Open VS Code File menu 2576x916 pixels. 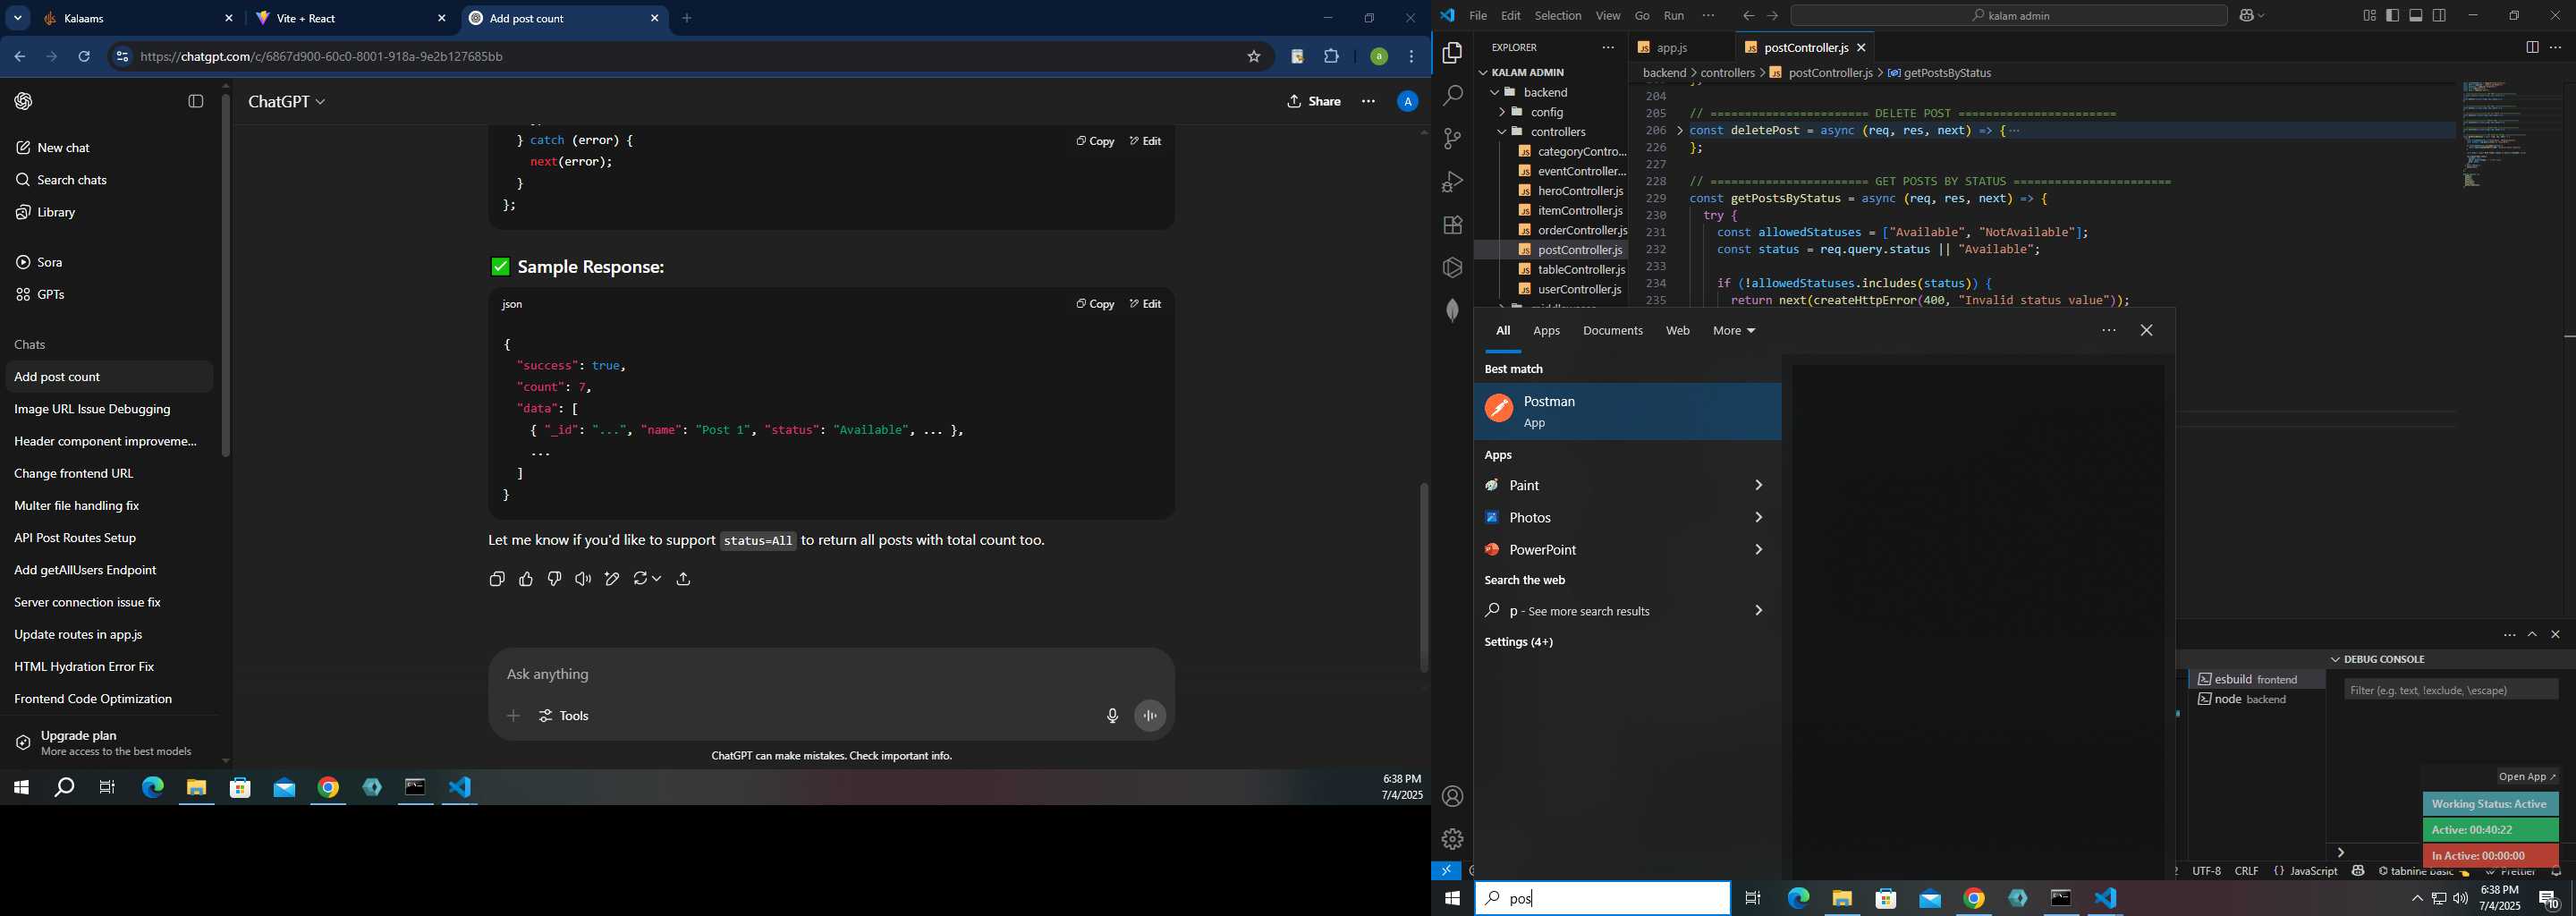[1477, 16]
